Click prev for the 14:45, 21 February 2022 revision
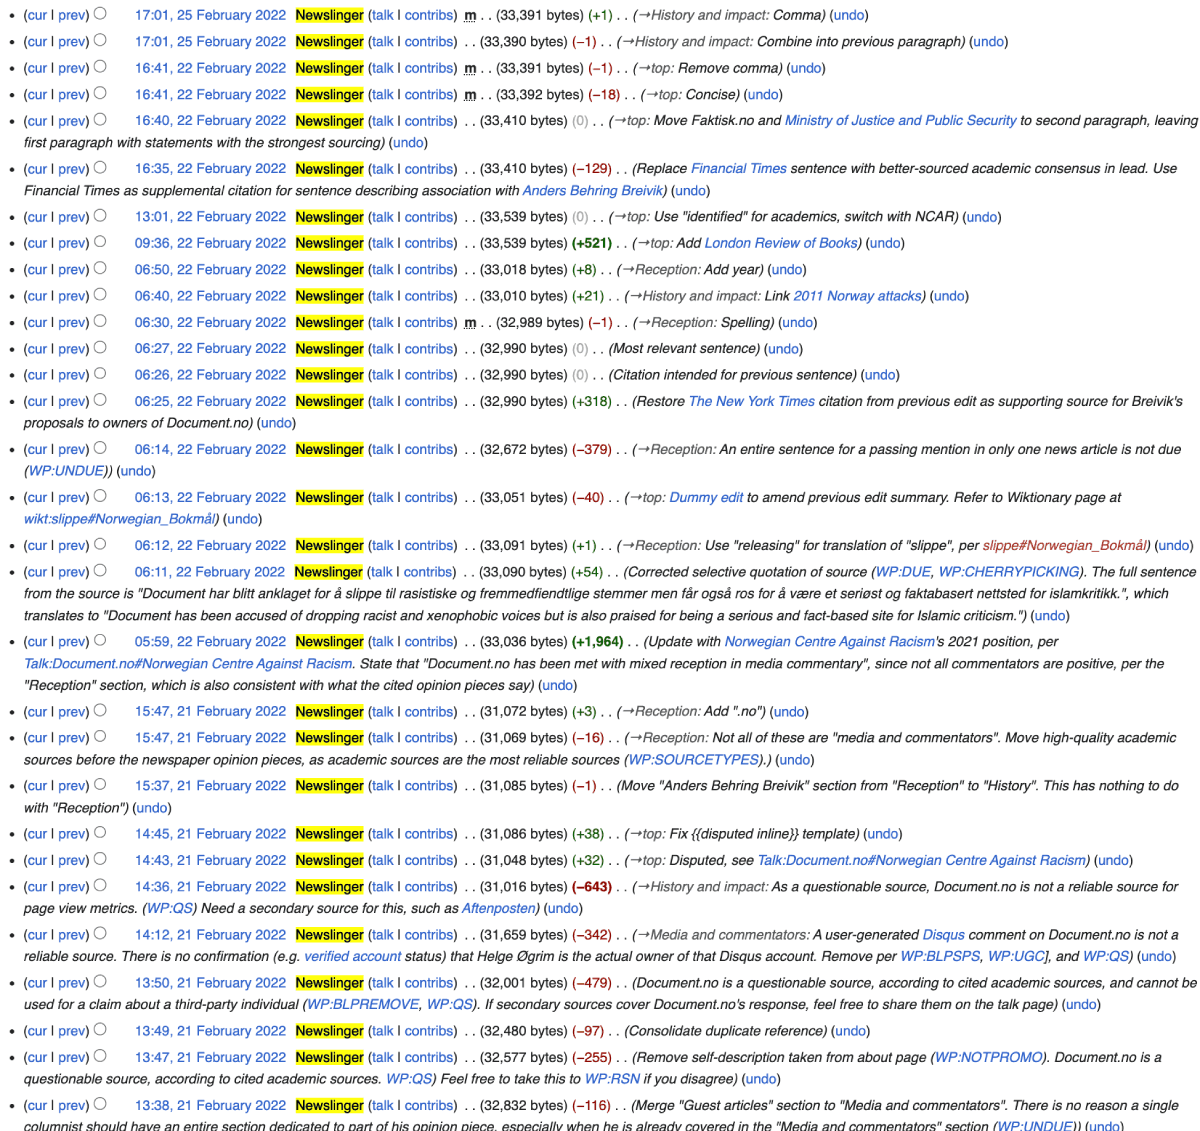 point(72,834)
